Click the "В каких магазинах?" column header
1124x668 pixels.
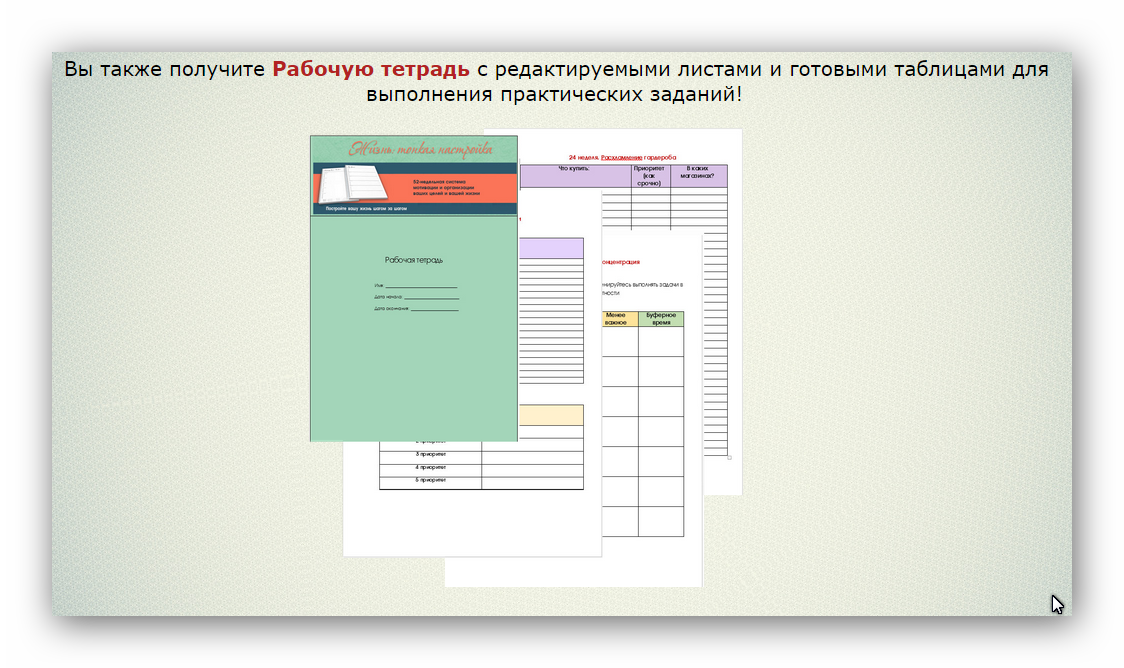(698, 172)
